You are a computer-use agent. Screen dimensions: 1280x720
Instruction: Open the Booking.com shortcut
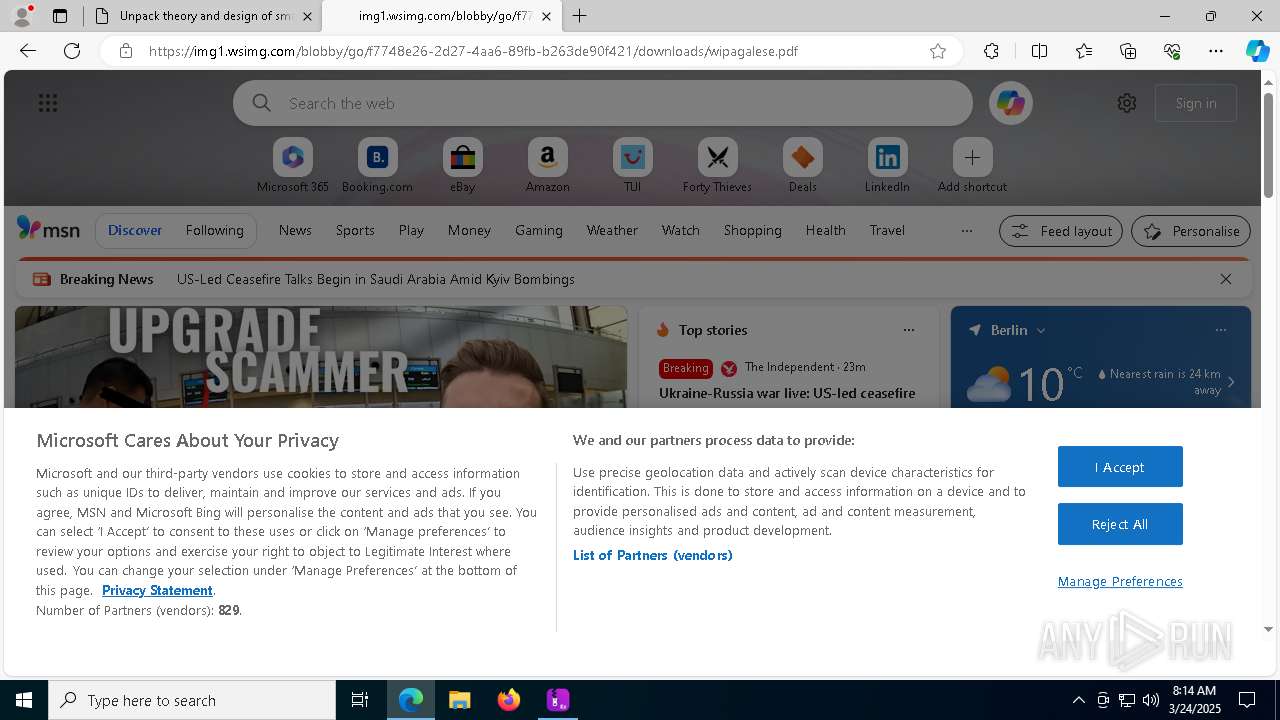(377, 166)
